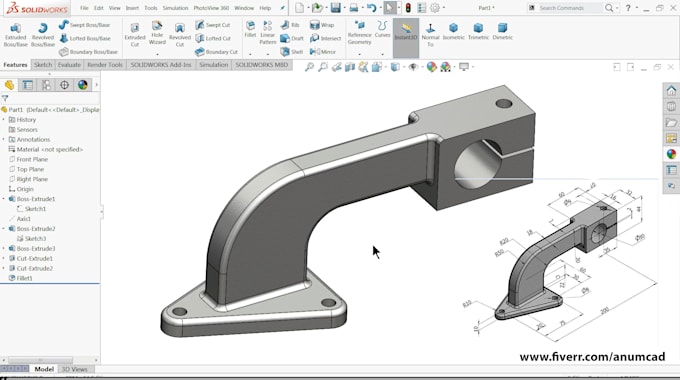Select the Fillet tool
The width and height of the screenshot is (680, 380).
coord(250,29)
